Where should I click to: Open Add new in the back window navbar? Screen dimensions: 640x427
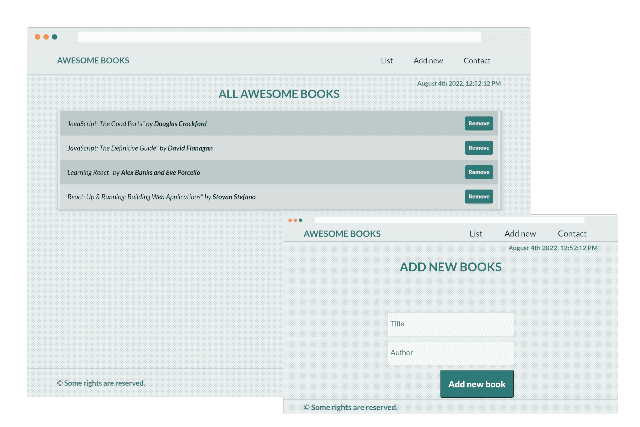428,61
